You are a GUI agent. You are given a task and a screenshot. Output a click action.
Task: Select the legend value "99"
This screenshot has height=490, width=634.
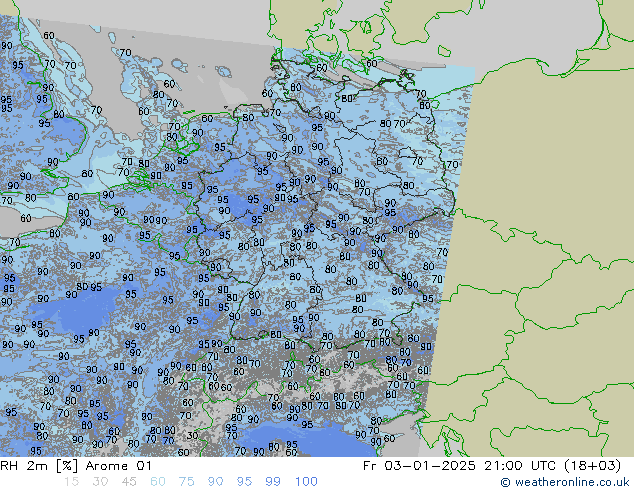point(273,482)
